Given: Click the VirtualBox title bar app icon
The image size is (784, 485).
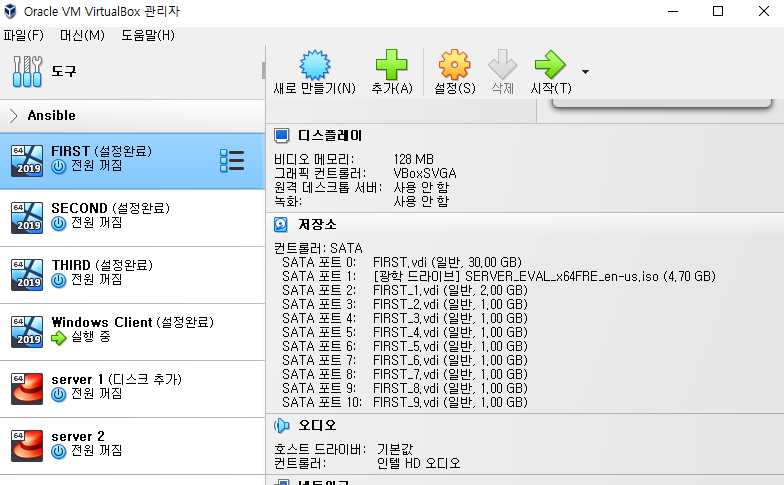Looking at the screenshot, I should click(x=10, y=12).
